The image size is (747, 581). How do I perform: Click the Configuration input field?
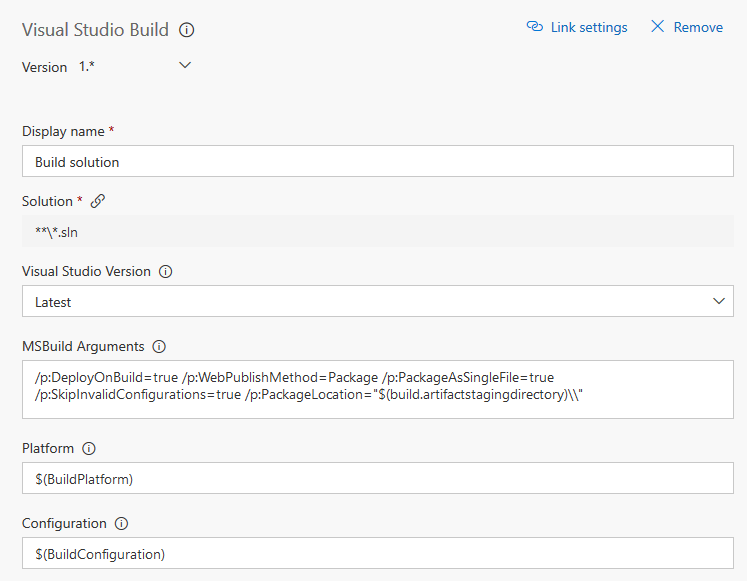pyautogui.click(x=377, y=553)
